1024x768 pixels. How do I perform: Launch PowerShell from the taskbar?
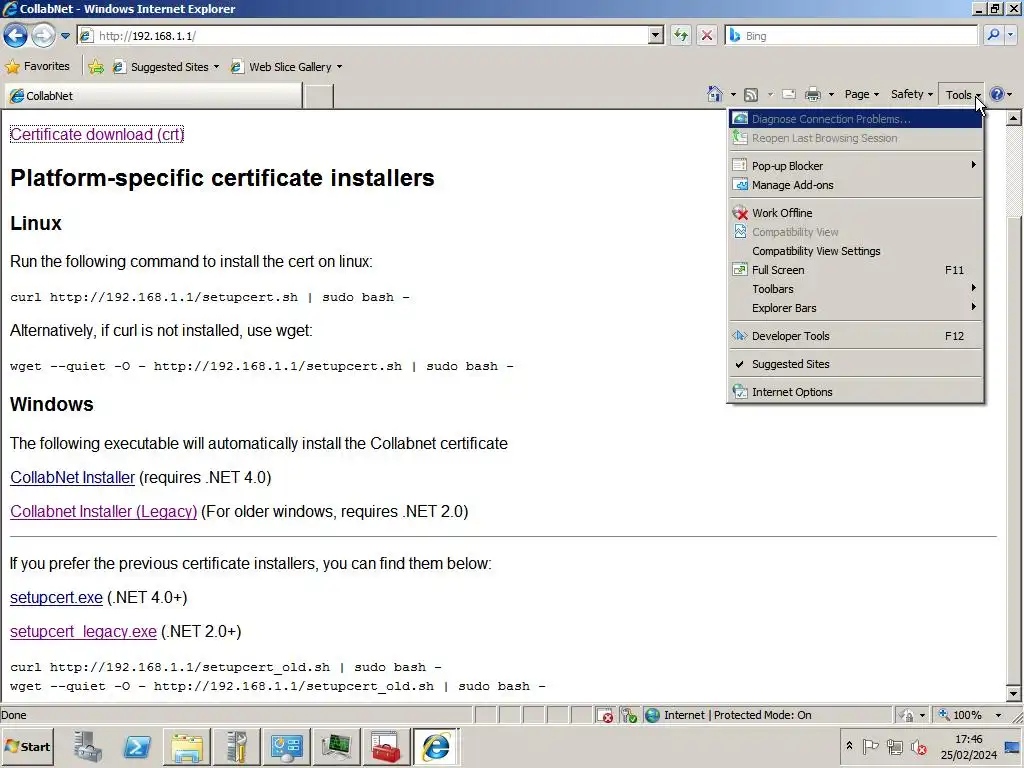[137, 747]
